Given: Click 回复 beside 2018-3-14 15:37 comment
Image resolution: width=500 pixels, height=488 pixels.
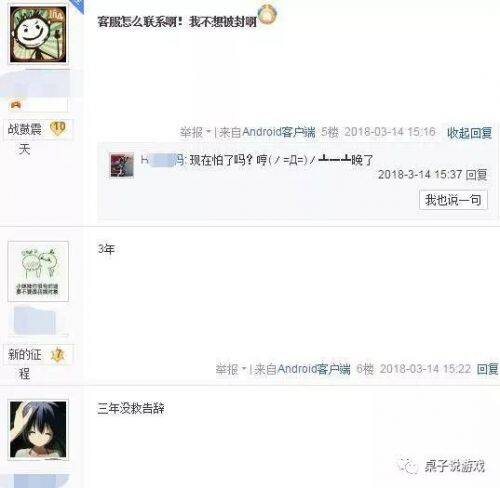Looking at the screenshot, I should click(476, 175).
